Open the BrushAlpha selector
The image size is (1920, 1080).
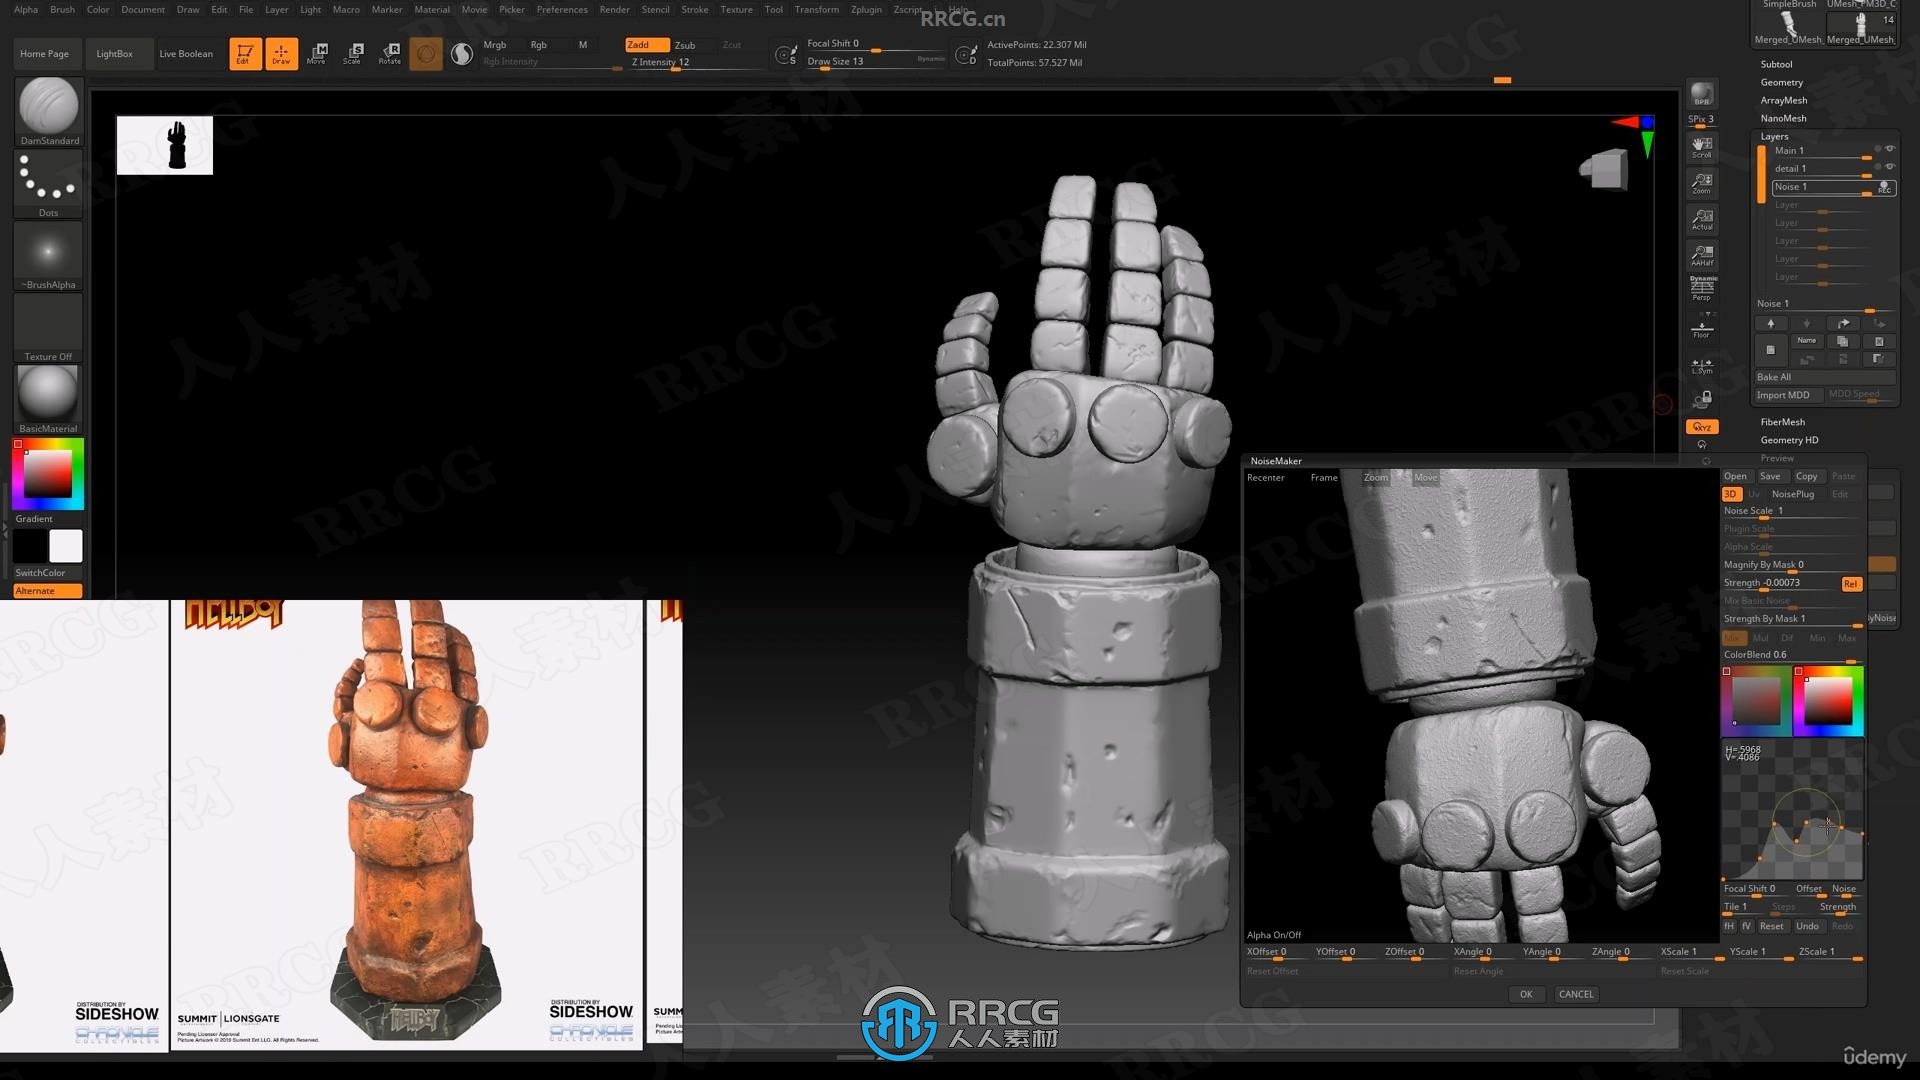(x=48, y=256)
